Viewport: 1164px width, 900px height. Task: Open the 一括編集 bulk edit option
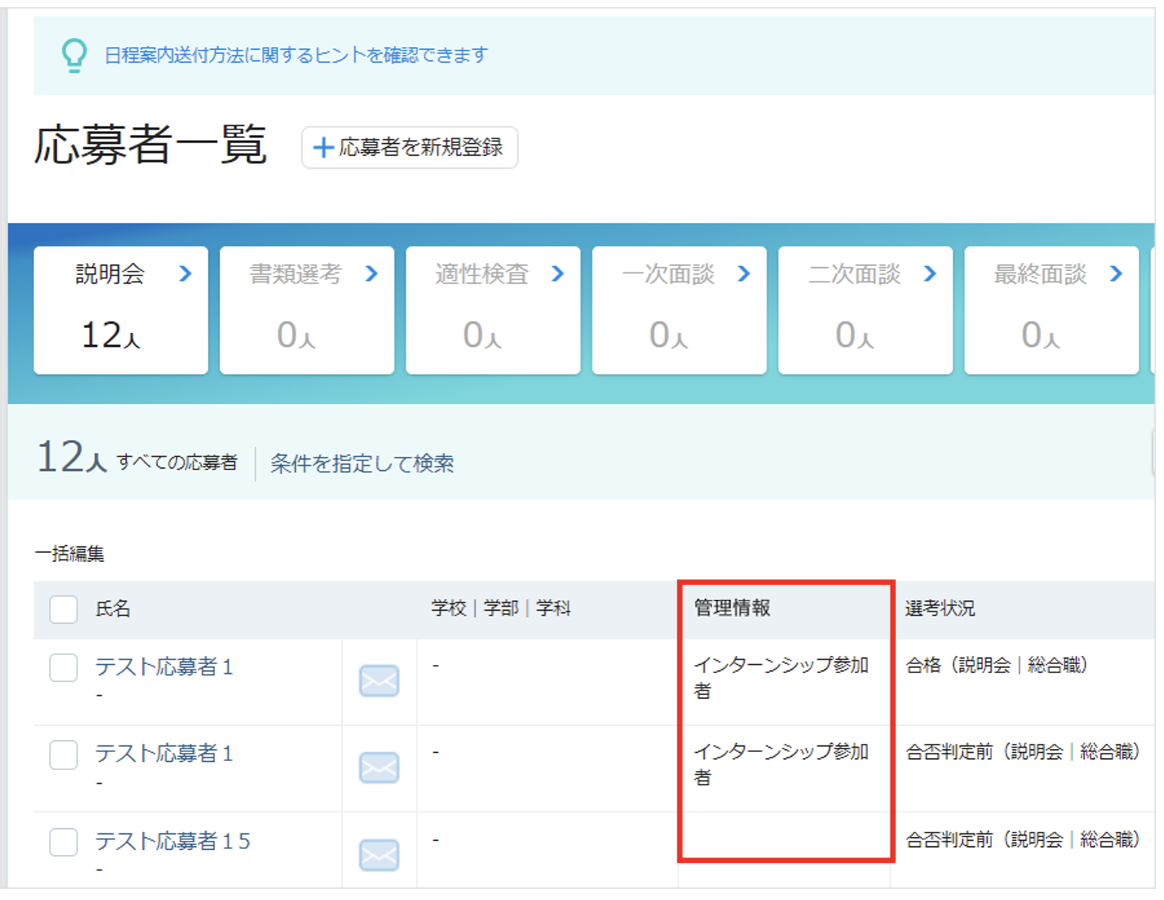(70, 553)
